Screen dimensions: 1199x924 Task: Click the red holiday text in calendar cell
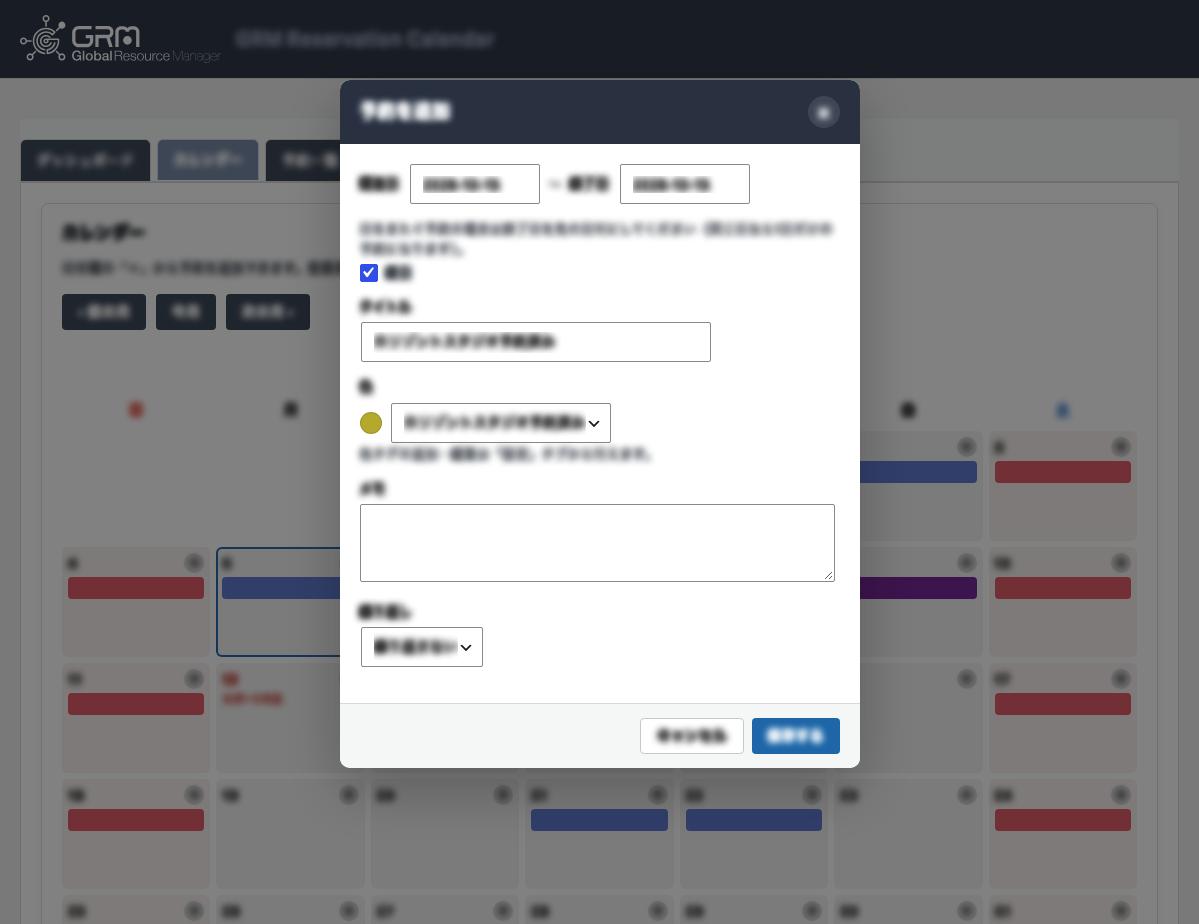[253, 699]
